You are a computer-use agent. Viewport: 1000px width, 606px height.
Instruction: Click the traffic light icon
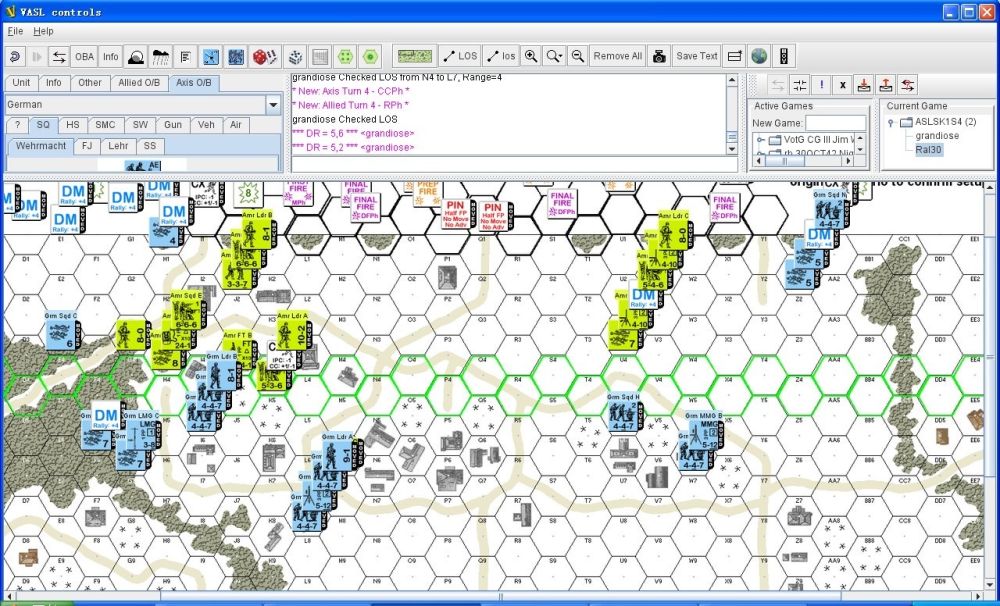click(784, 56)
